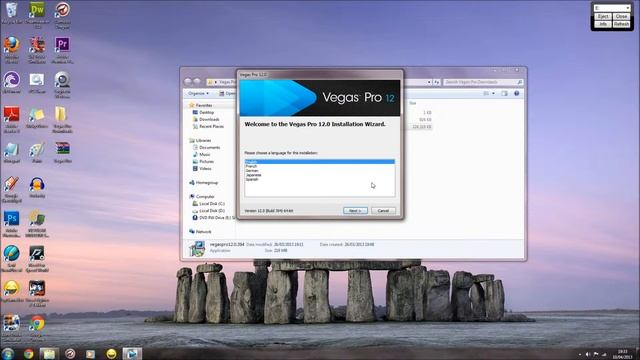Screen dimensions: 640x360
Task: Click Next in the Vegas Pro installer
Action: 355,211
